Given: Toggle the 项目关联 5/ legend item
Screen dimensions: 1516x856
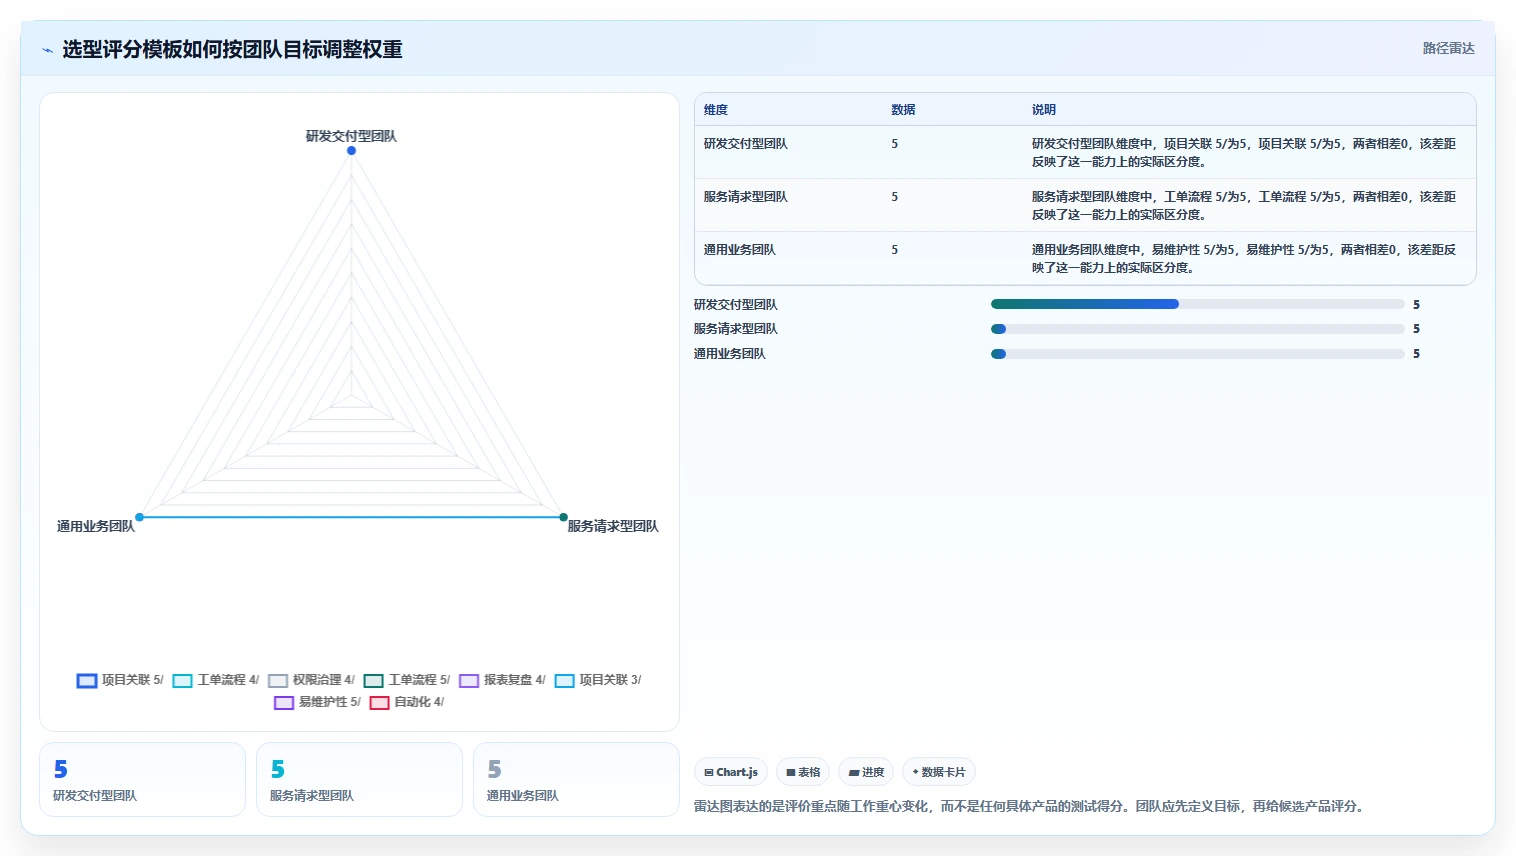Looking at the screenshot, I should tap(120, 680).
